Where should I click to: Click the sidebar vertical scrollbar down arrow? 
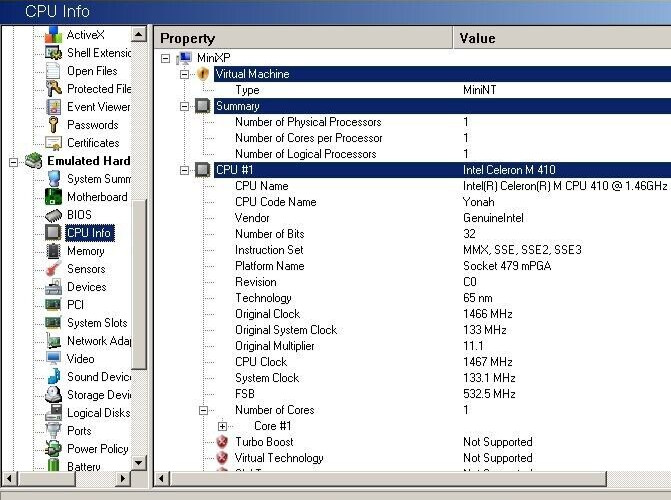139,462
